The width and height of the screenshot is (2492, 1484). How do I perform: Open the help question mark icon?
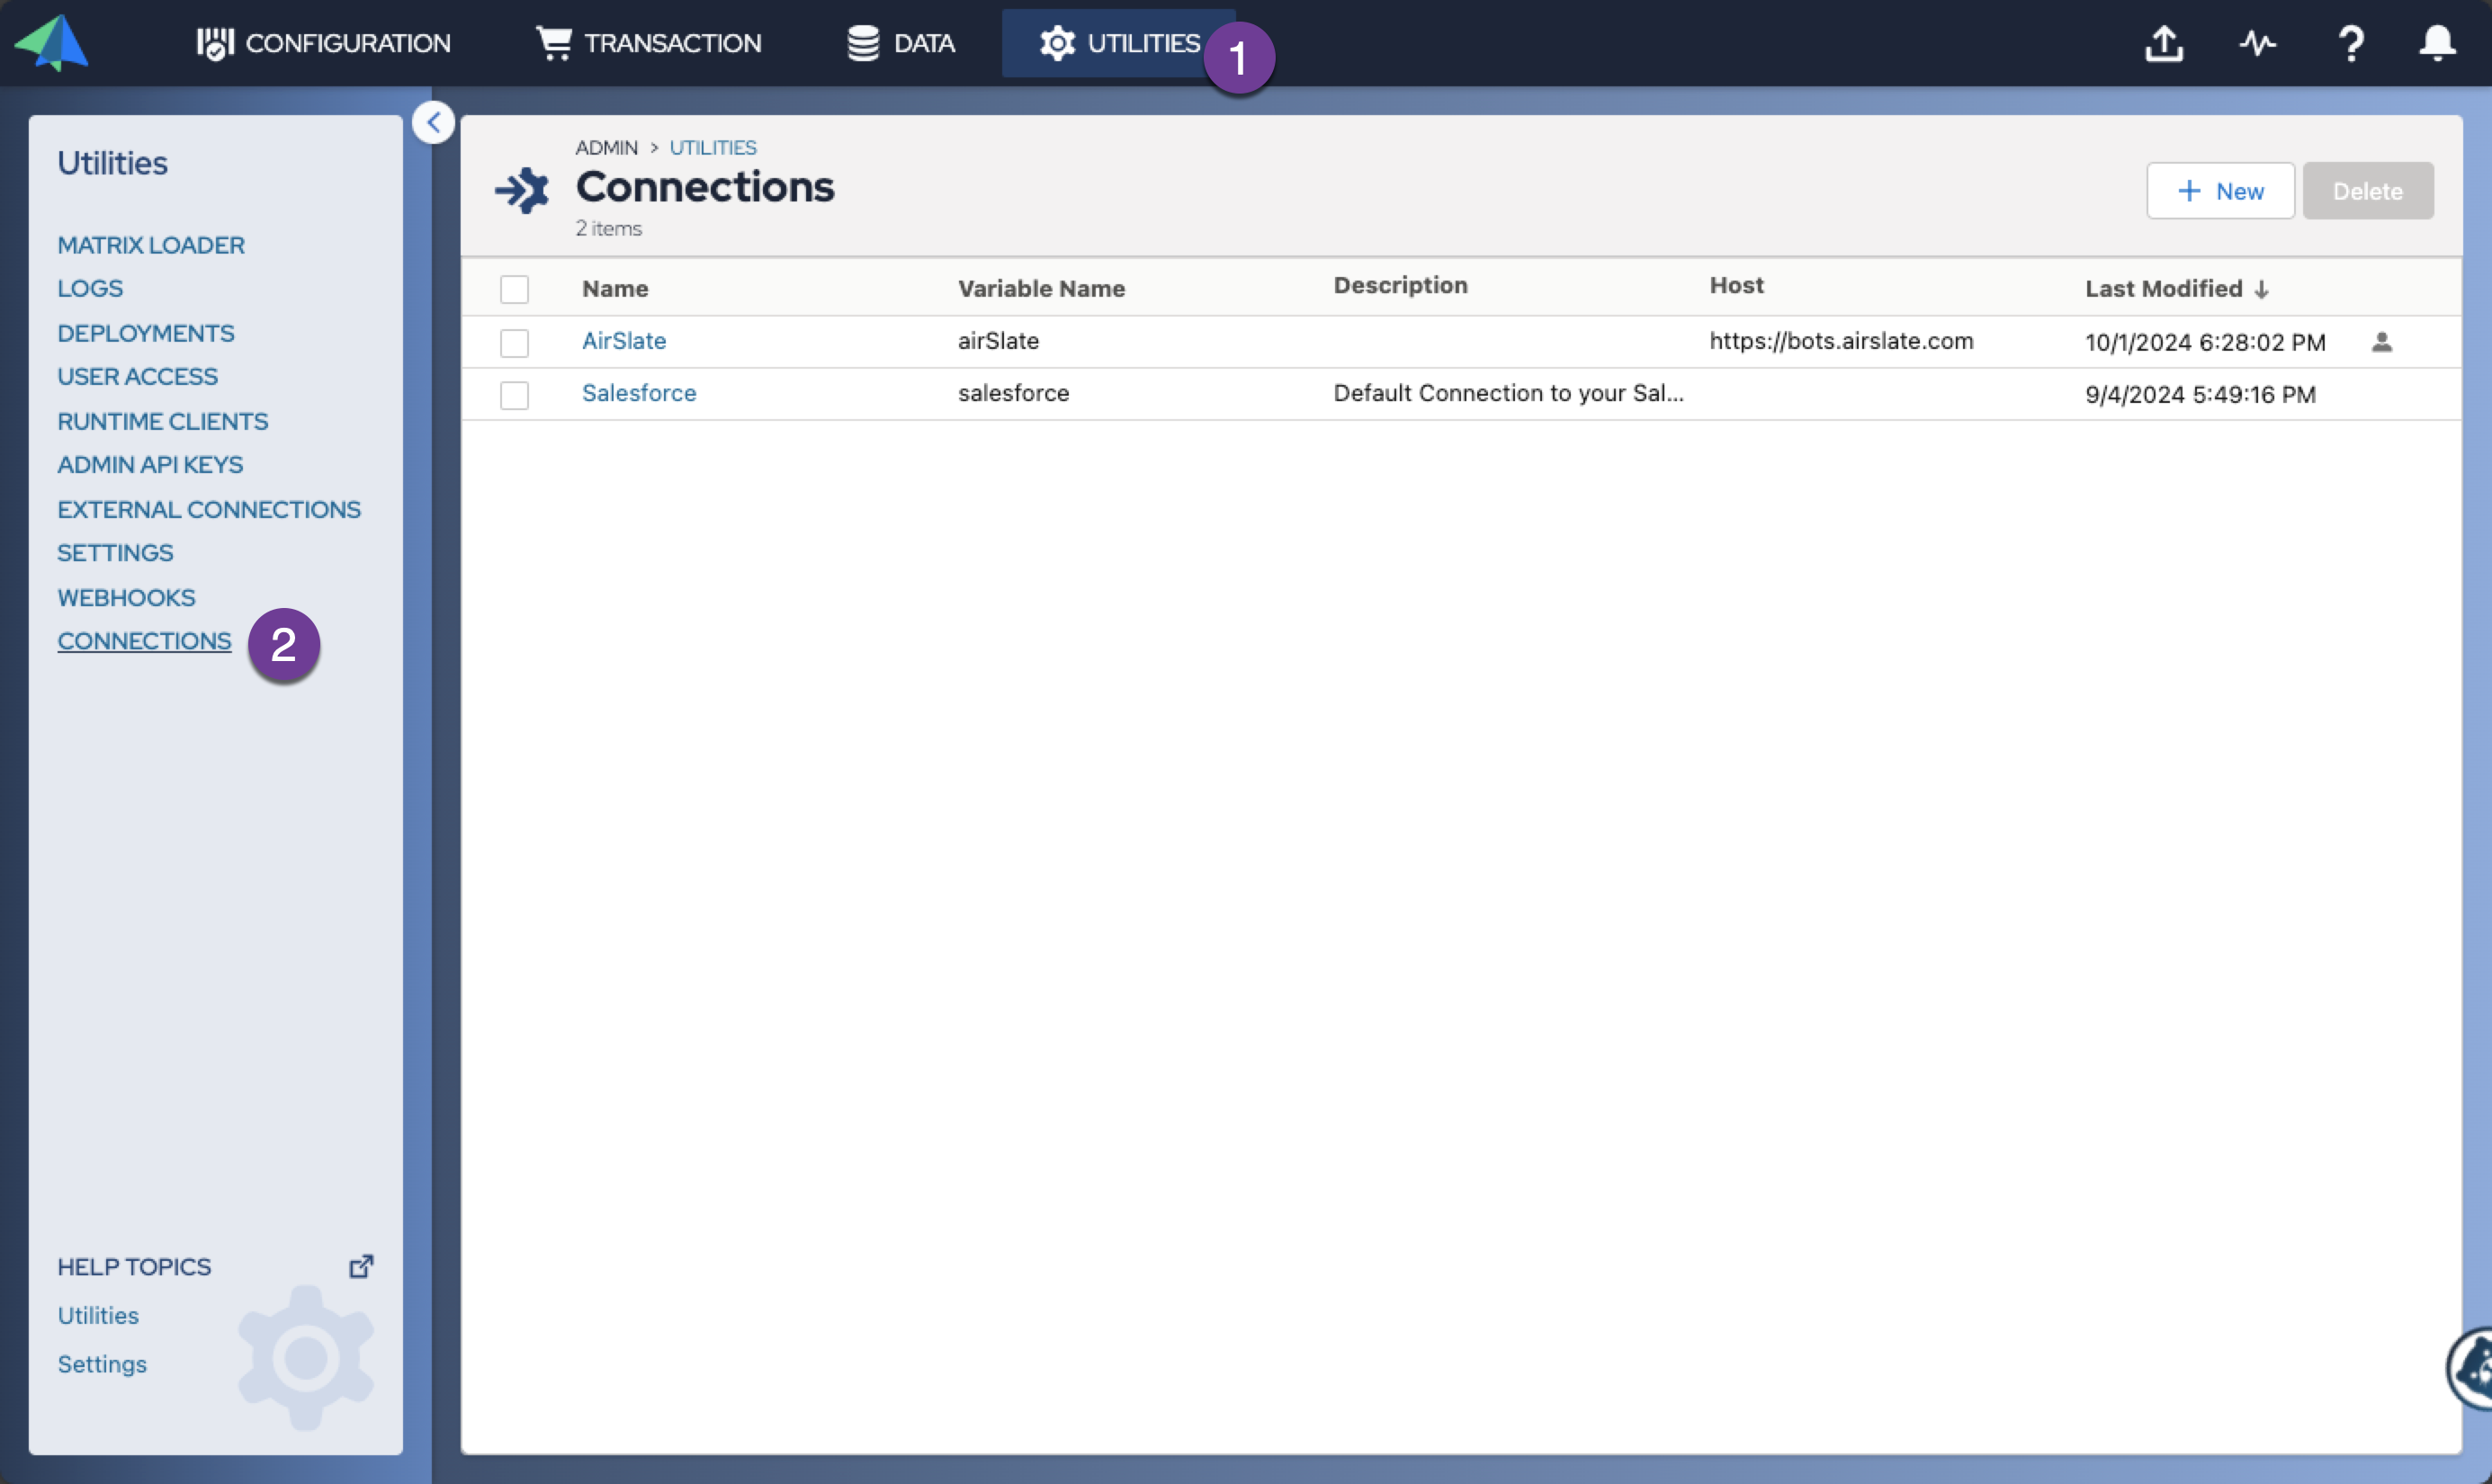[x=2351, y=43]
